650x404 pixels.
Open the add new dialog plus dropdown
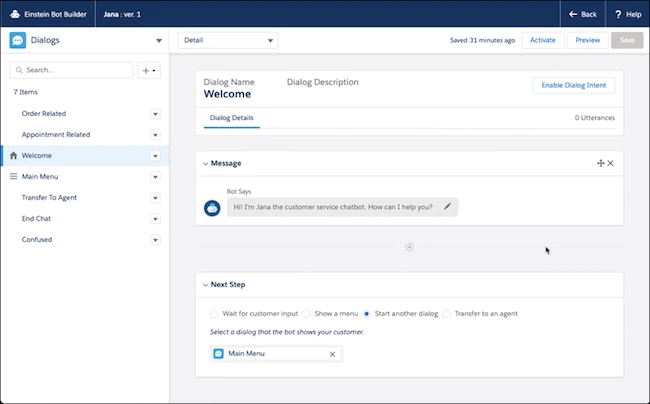(x=149, y=70)
